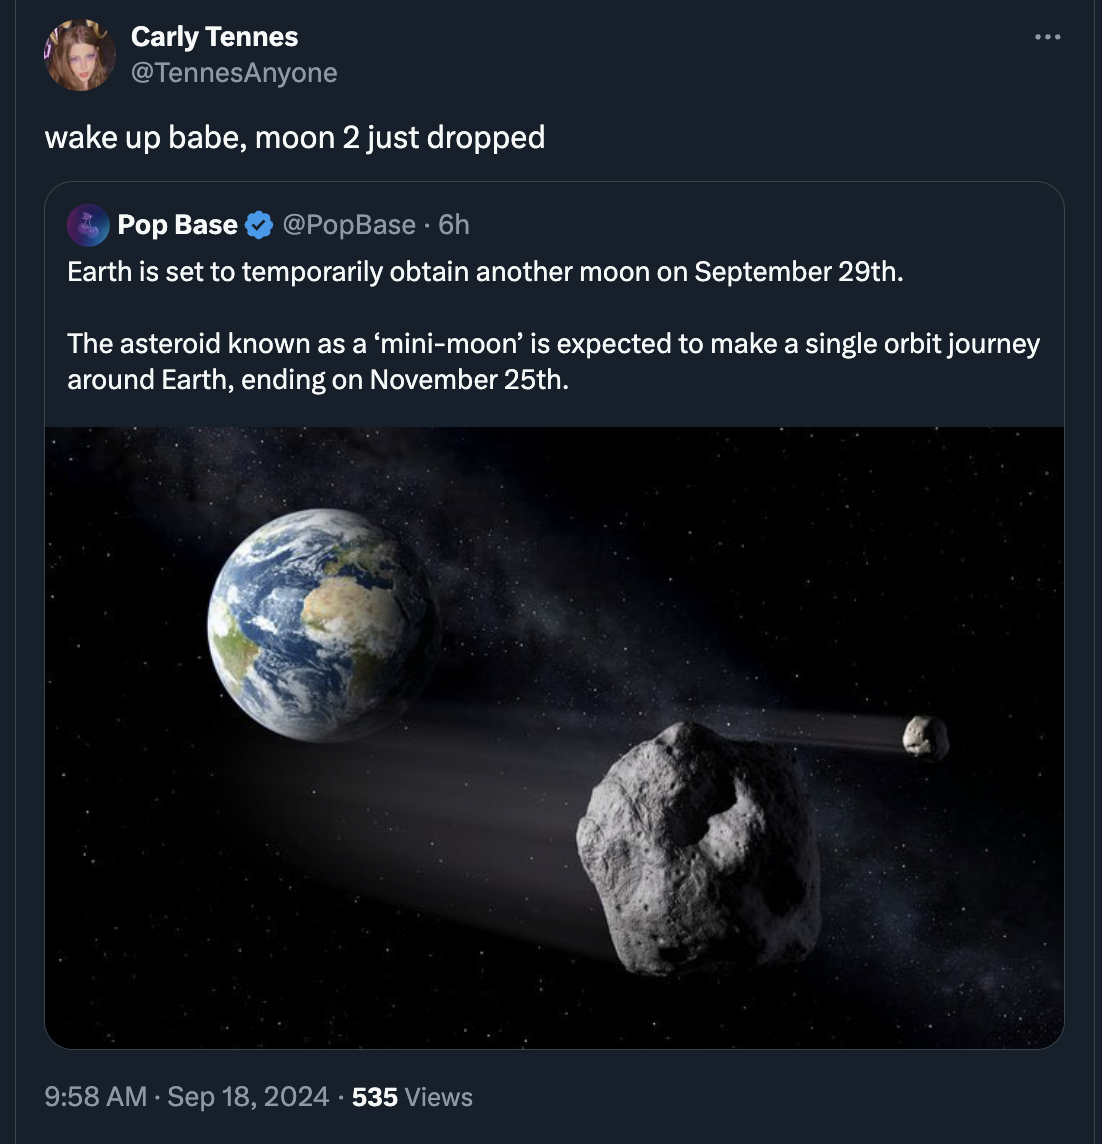Click the Pop Base profile avatar
The width and height of the screenshot is (1102, 1144).
[88, 225]
